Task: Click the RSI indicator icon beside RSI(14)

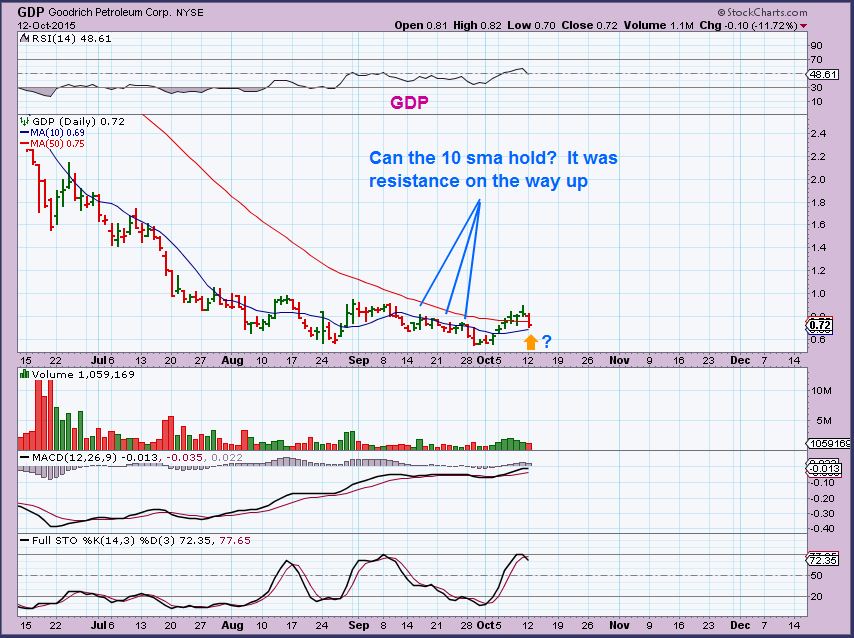Action: click(24, 39)
